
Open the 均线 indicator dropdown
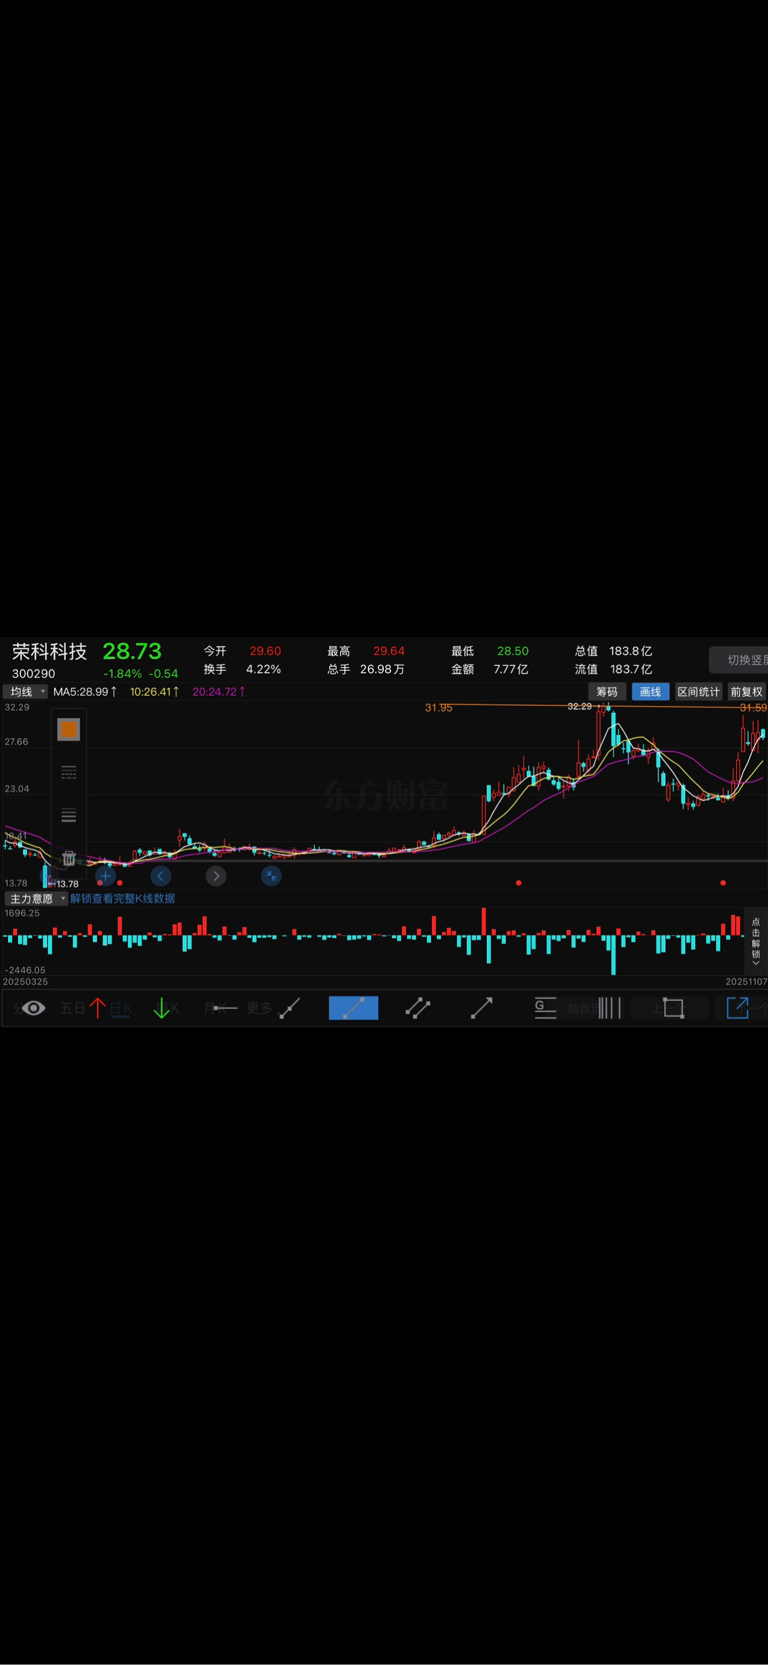click(x=26, y=692)
